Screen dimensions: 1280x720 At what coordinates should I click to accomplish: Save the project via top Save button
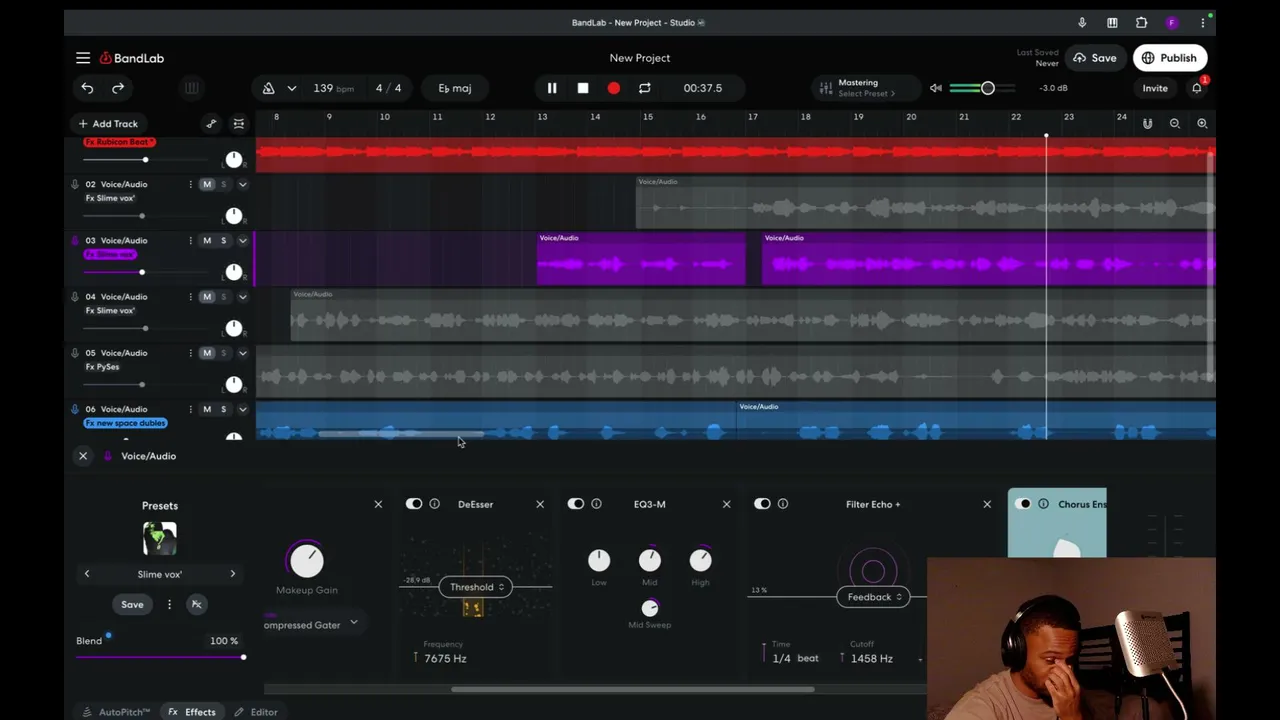[x=1095, y=58]
